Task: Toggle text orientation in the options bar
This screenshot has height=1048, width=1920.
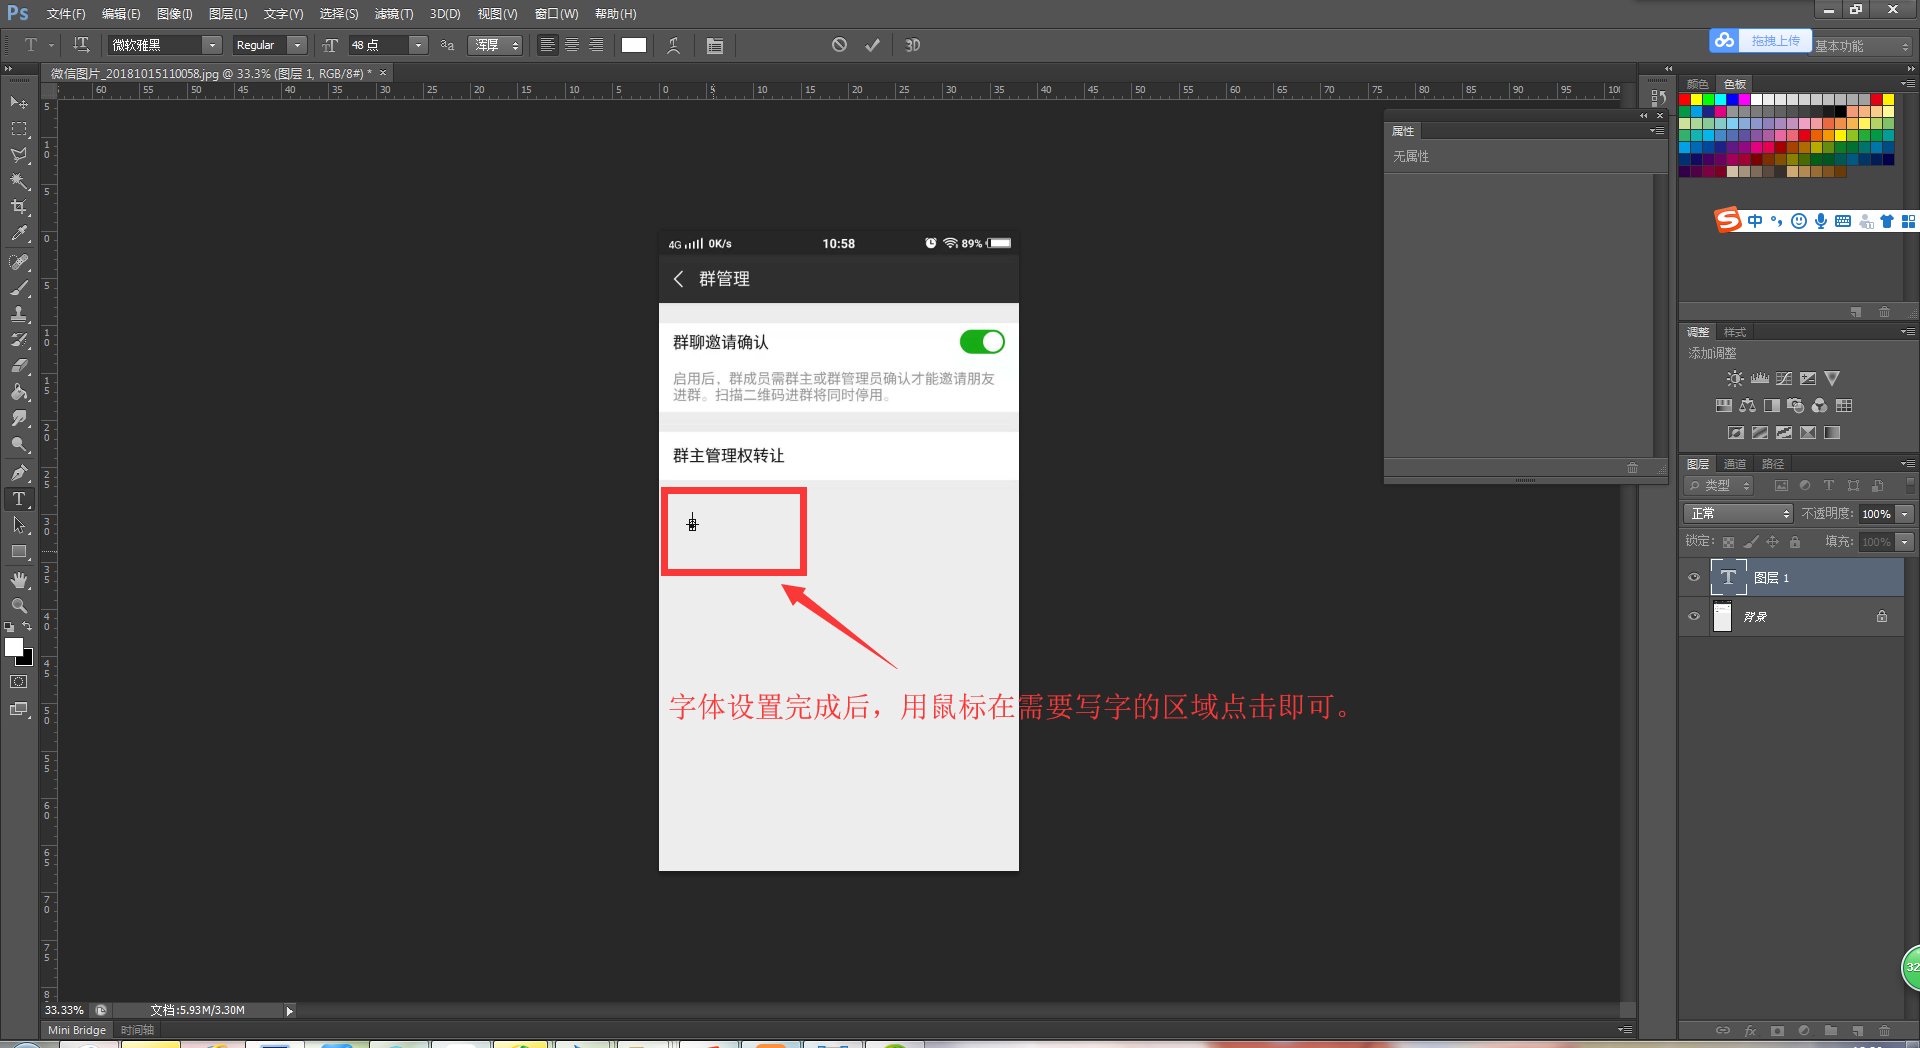Action: click(x=79, y=45)
